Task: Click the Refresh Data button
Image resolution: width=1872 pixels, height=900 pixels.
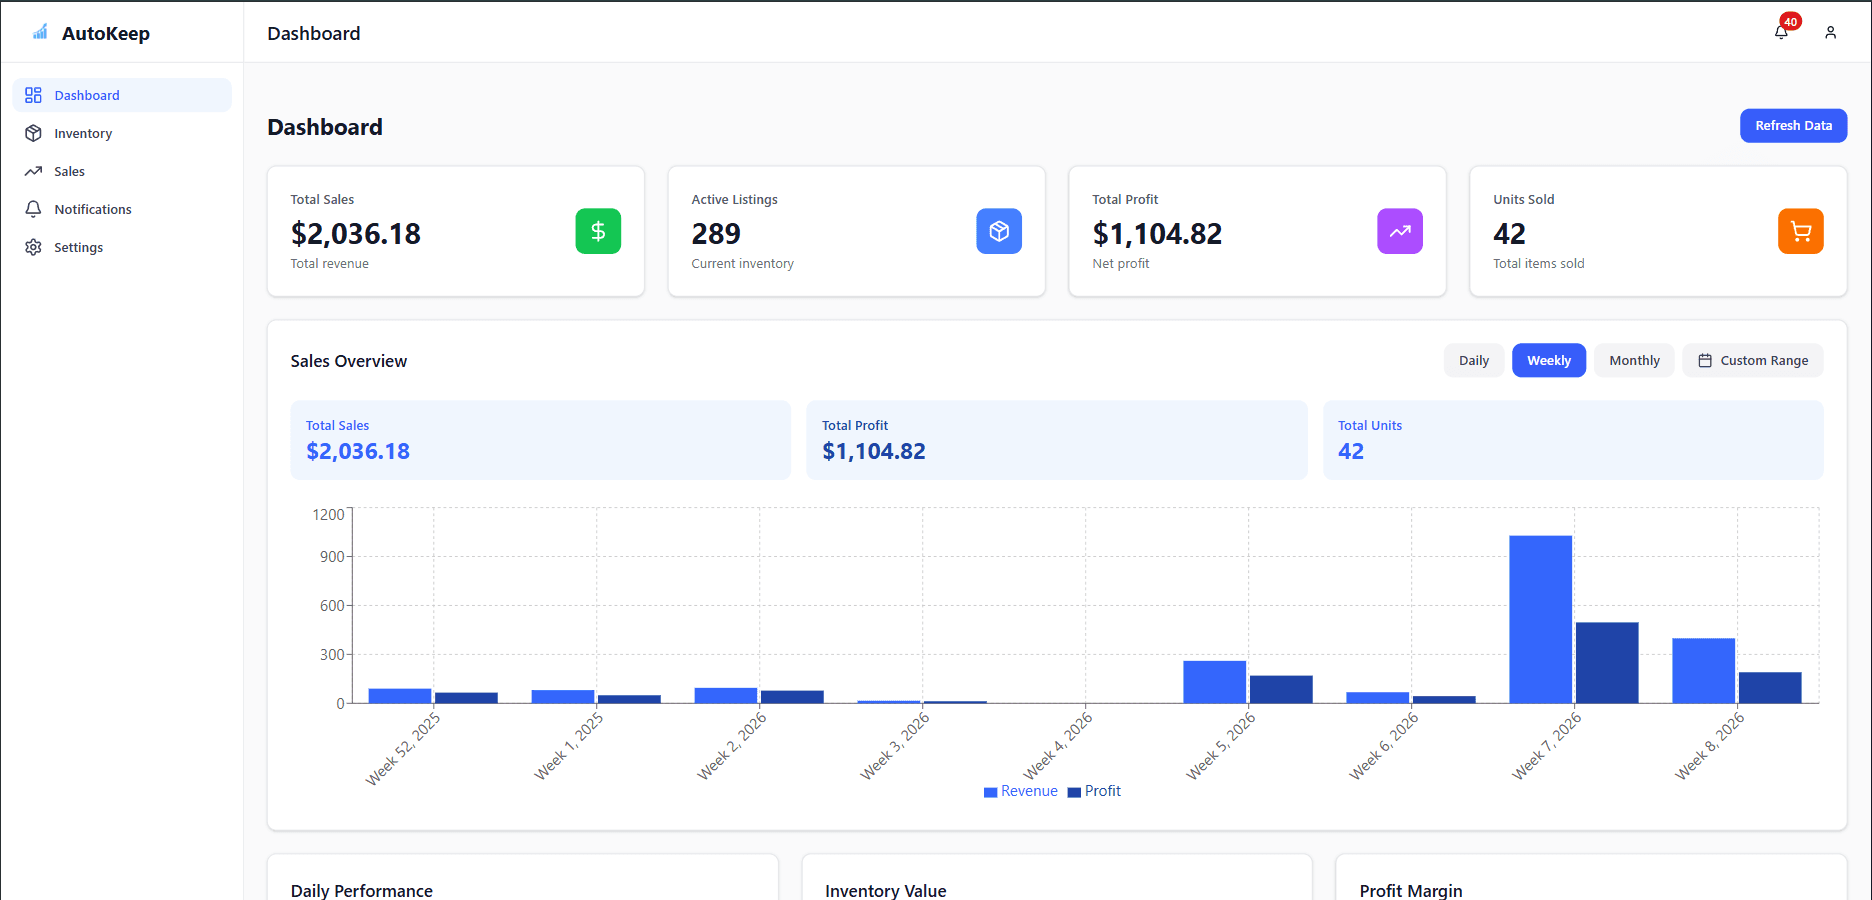Action: pos(1793,125)
